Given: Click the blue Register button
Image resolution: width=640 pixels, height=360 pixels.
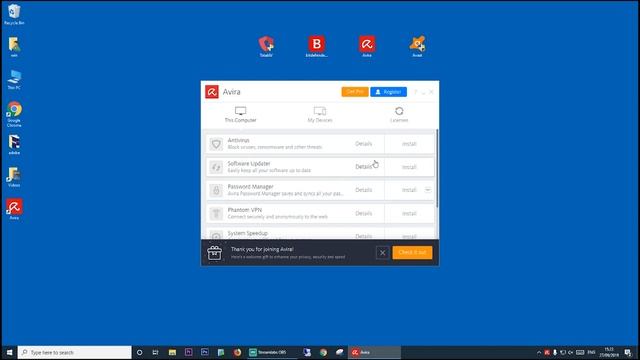Looking at the screenshot, I should [388, 92].
